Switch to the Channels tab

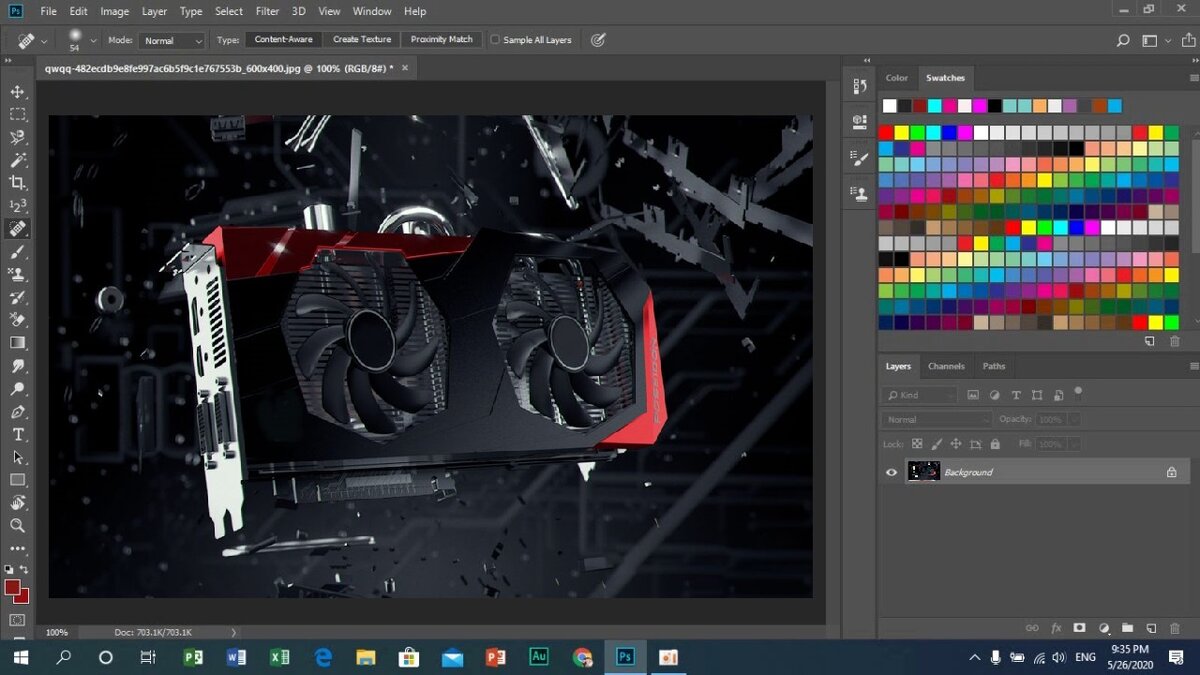[946, 366]
